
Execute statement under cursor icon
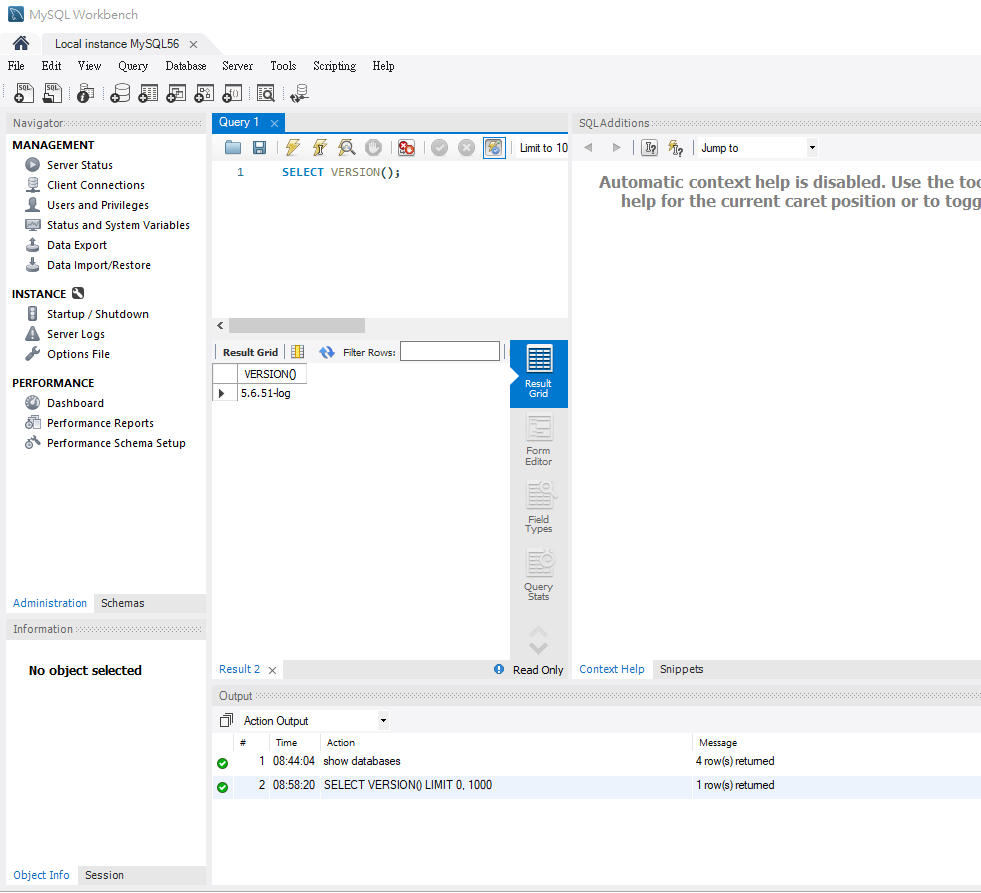320,148
